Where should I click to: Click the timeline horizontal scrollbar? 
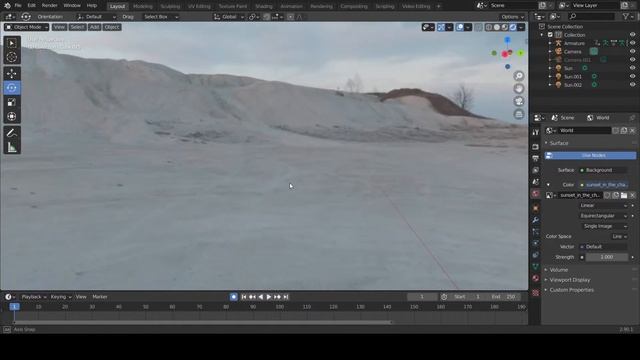(202, 322)
